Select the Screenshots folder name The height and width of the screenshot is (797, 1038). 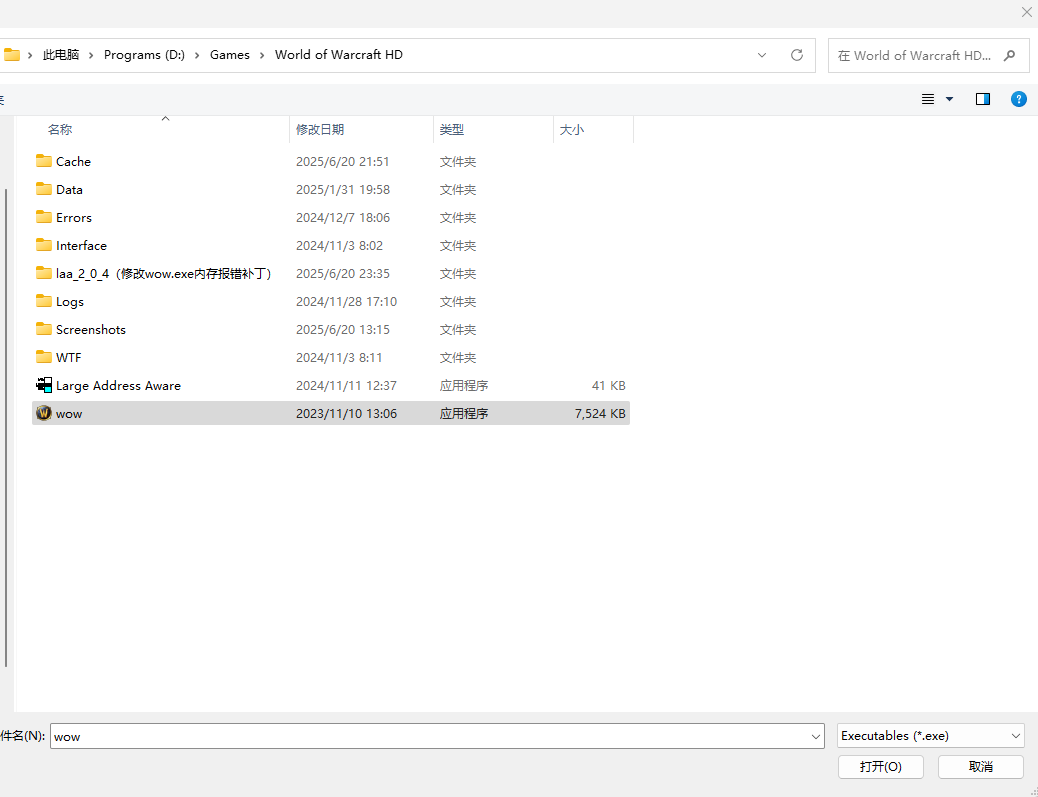coord(91,330)
